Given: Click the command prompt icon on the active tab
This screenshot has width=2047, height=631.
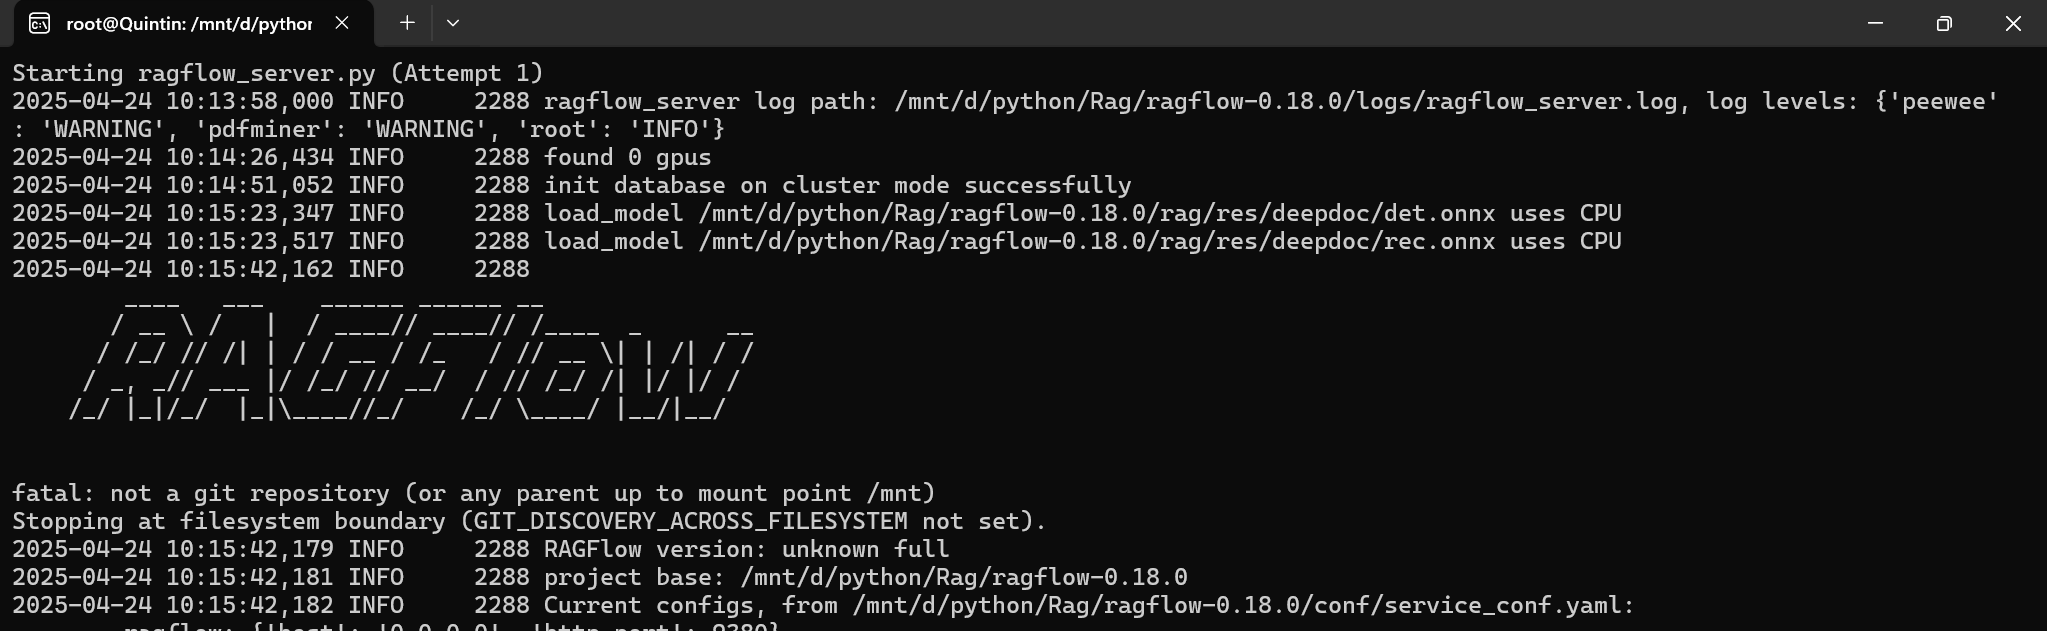Looking at the screenshot, I should [37, 23].
